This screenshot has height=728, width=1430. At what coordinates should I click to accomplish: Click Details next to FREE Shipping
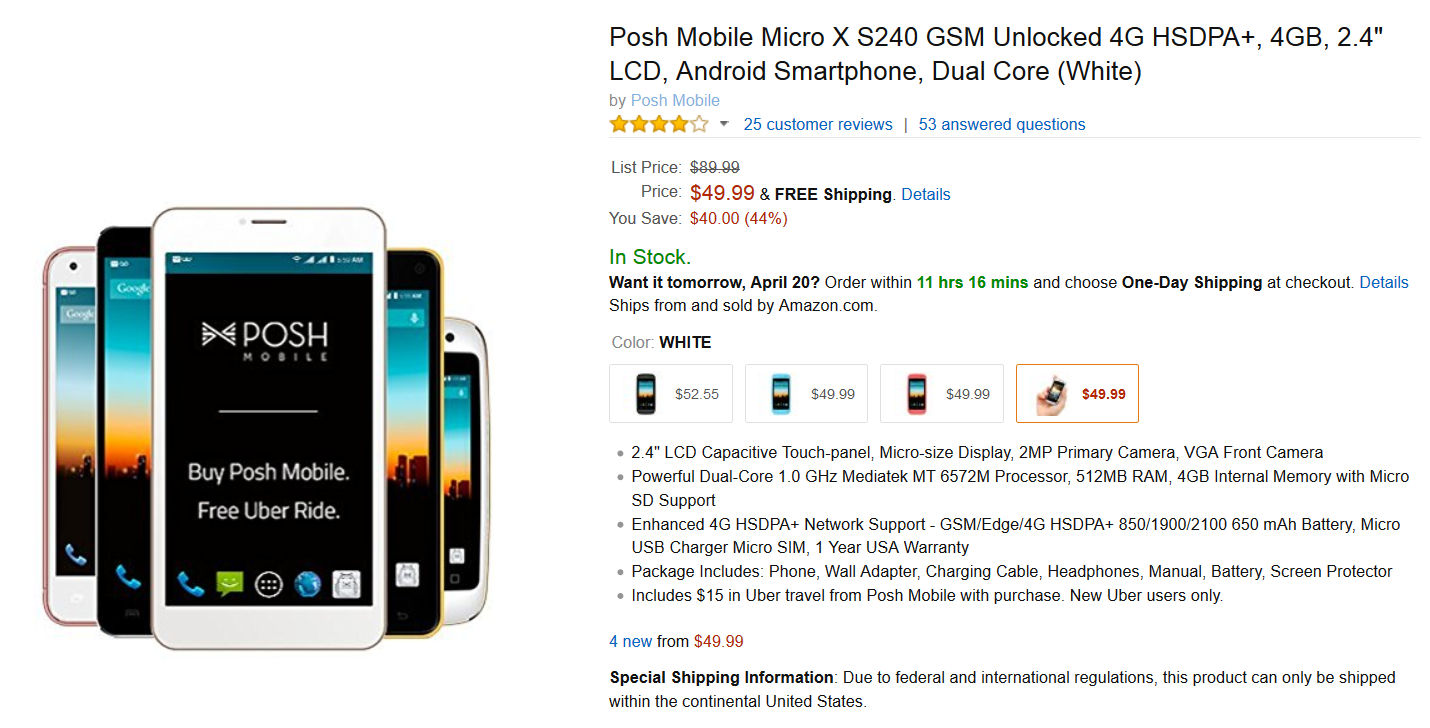(926, 194)
